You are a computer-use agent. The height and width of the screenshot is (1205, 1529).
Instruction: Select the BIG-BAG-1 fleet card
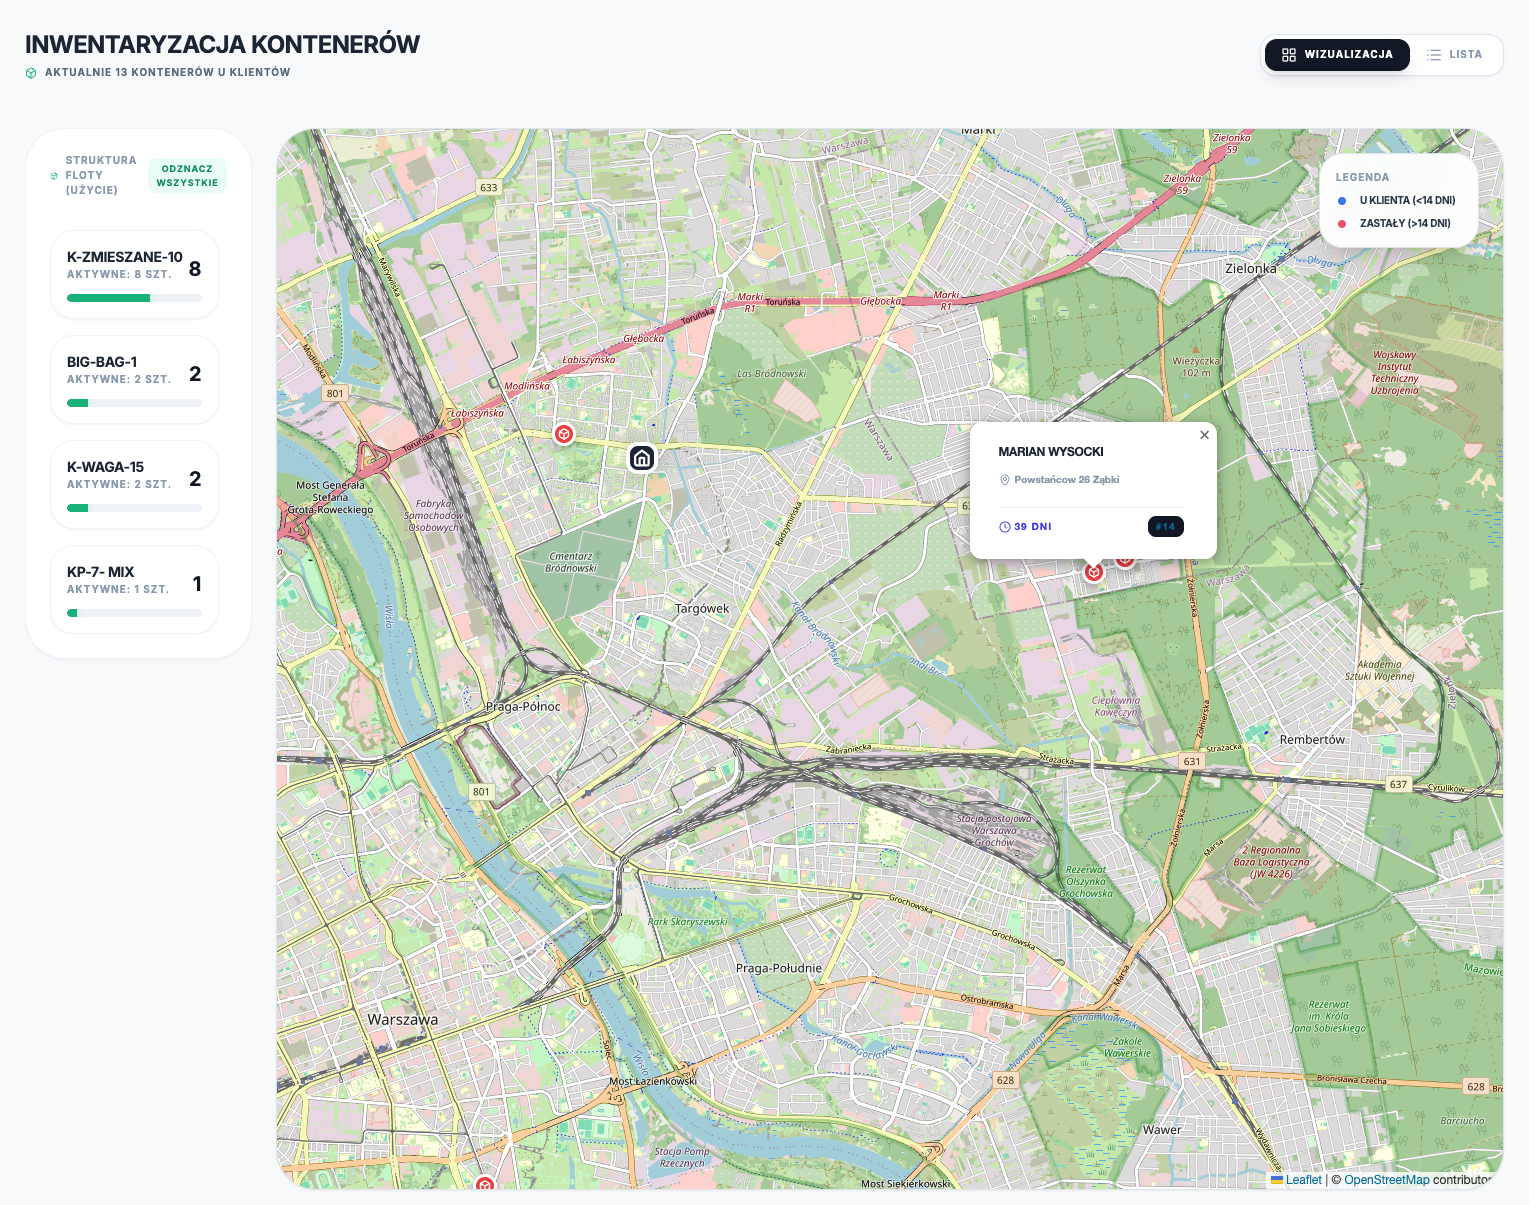[135, 380]
